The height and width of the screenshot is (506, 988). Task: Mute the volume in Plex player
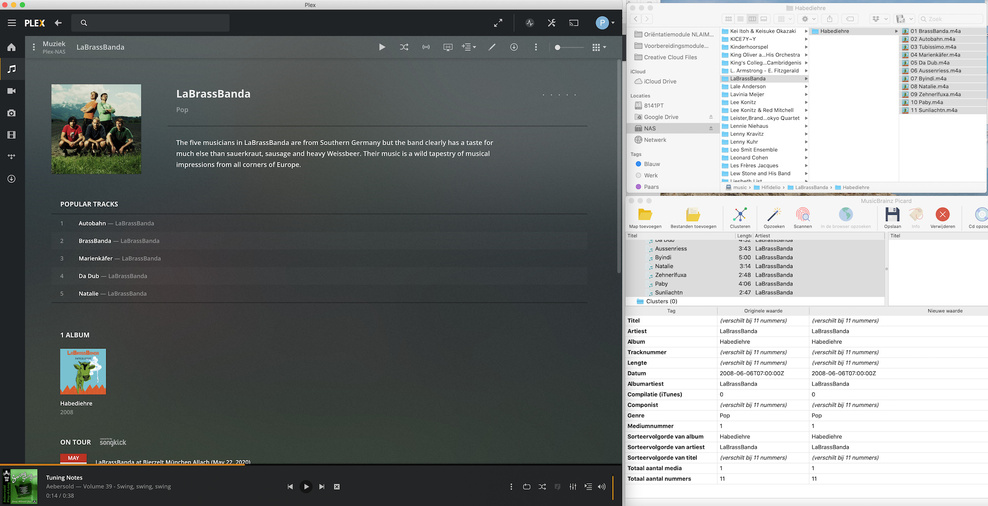(x=602, y=486)
